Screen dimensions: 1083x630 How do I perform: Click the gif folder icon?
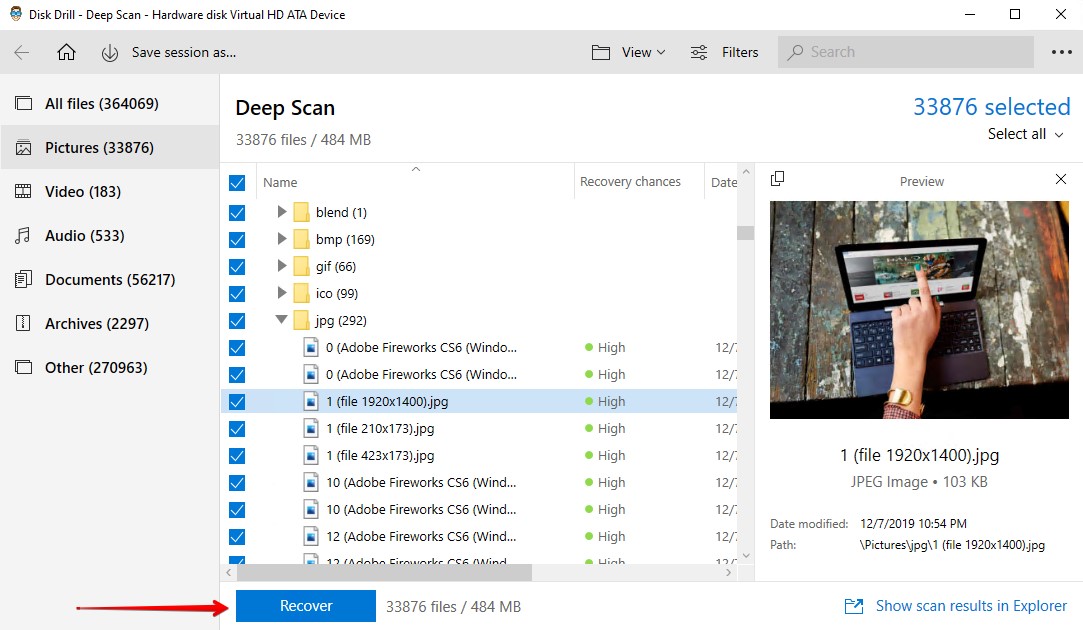pyautogui.click(x=301, y=266)
